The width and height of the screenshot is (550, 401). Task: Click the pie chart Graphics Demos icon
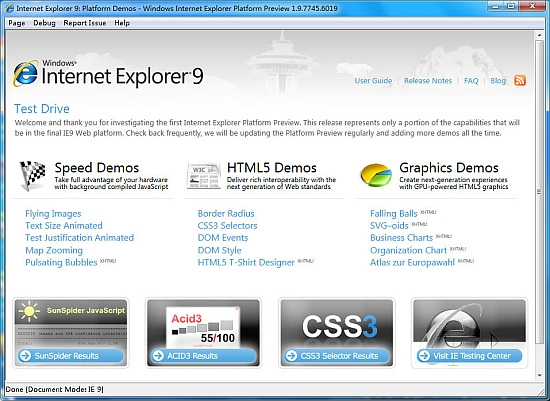point(376,175)
